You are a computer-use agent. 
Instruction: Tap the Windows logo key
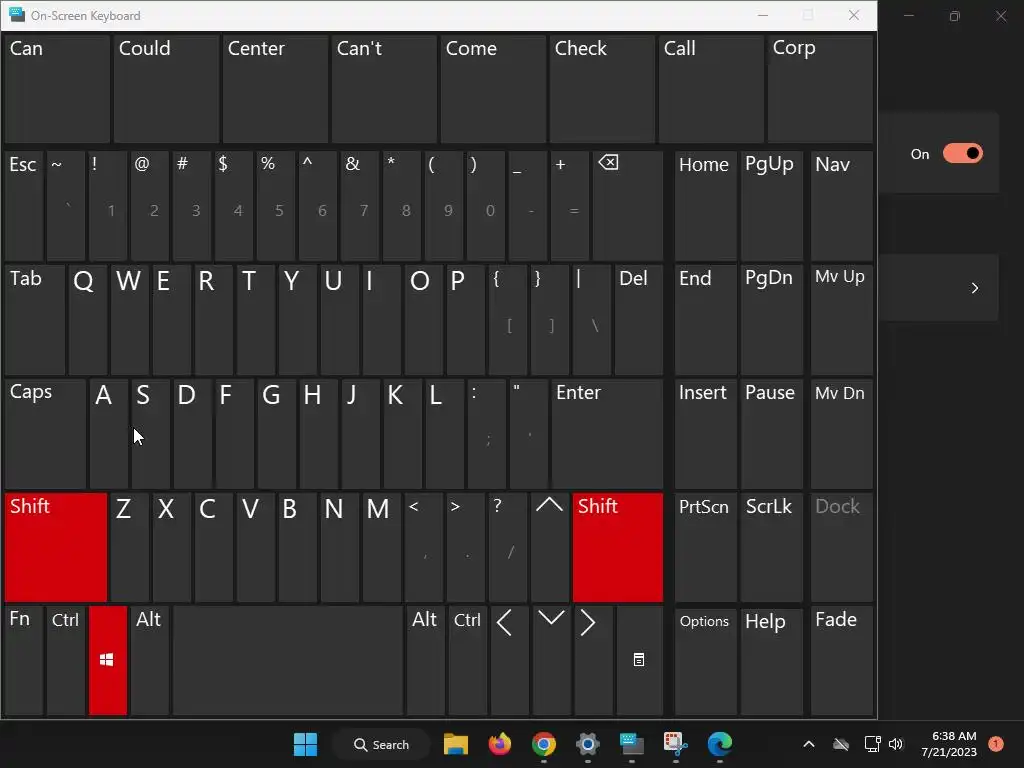click(x=108, y=660)
